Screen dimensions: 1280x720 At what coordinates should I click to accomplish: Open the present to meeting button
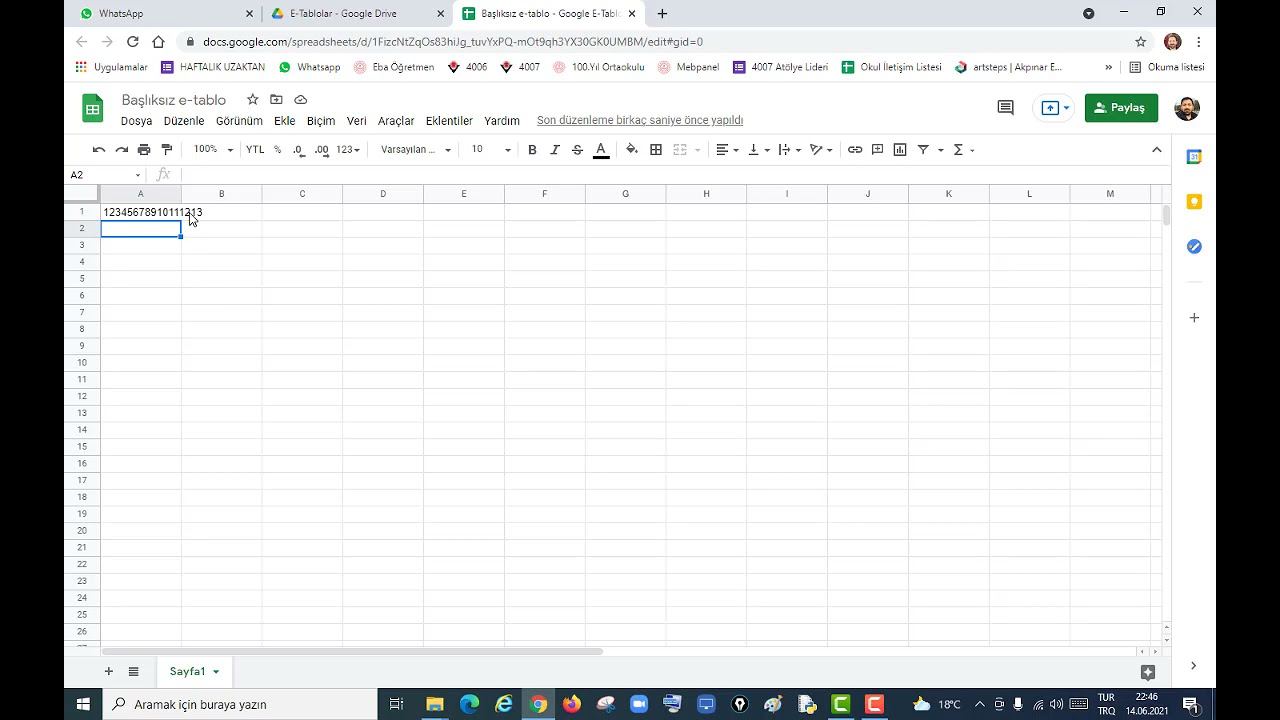point(1055,108)
